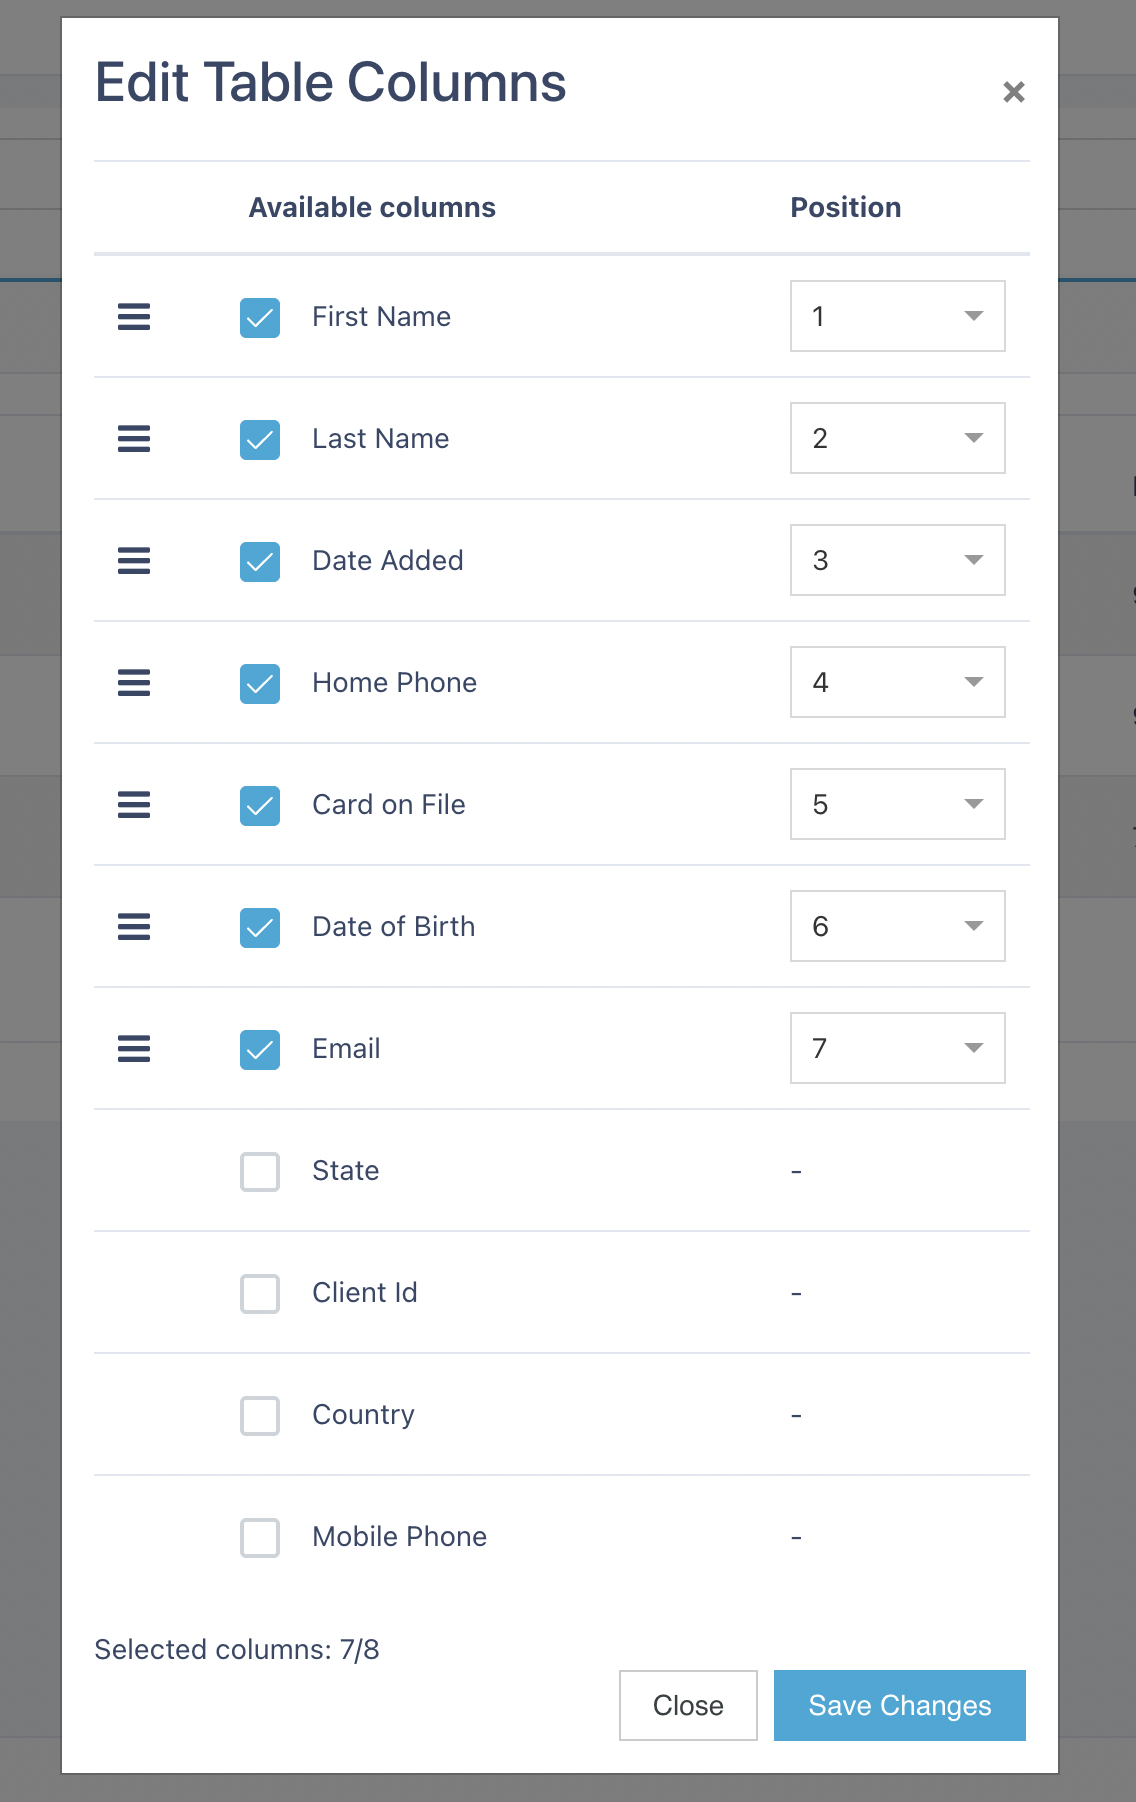1136x1802 pixels.
Task: Click the reorder handle beside Date Added
Action: tap(134, 561)
